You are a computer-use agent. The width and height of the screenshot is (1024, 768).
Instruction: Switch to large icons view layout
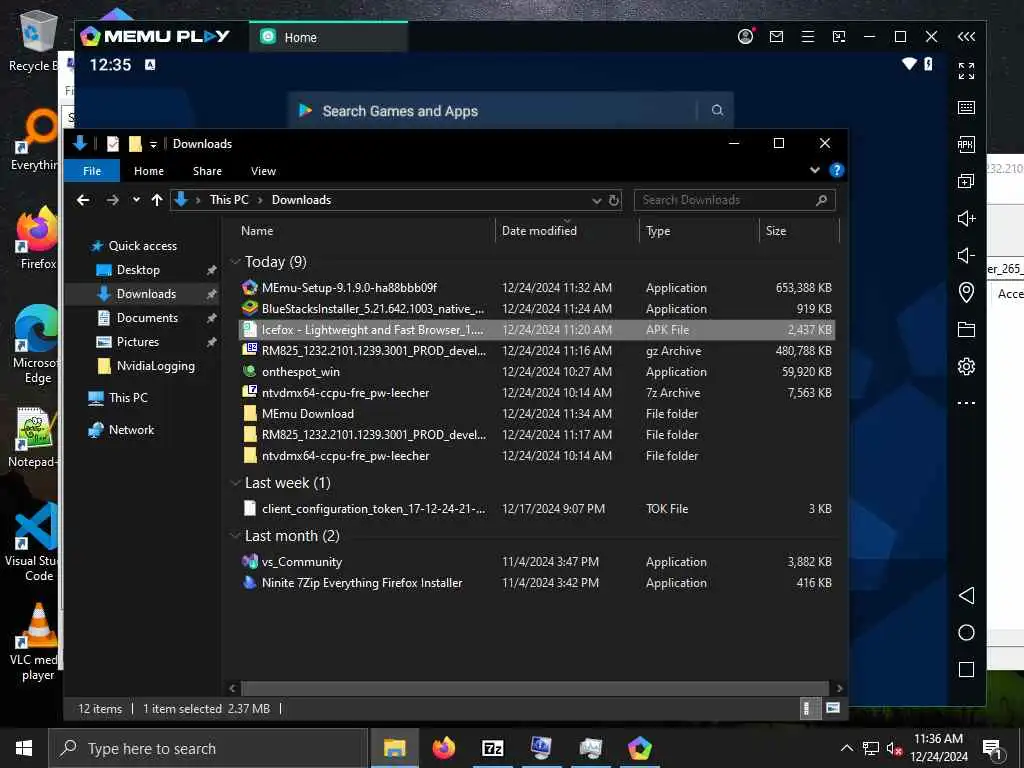(833, 708)
